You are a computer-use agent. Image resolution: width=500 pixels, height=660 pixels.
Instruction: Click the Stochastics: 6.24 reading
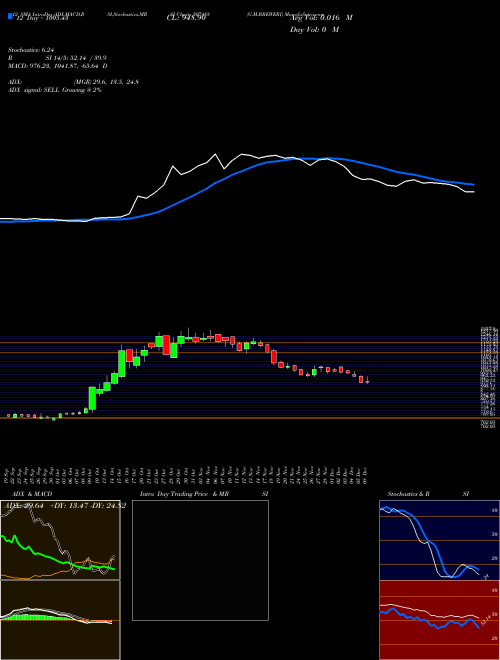[x=31, y=50]
